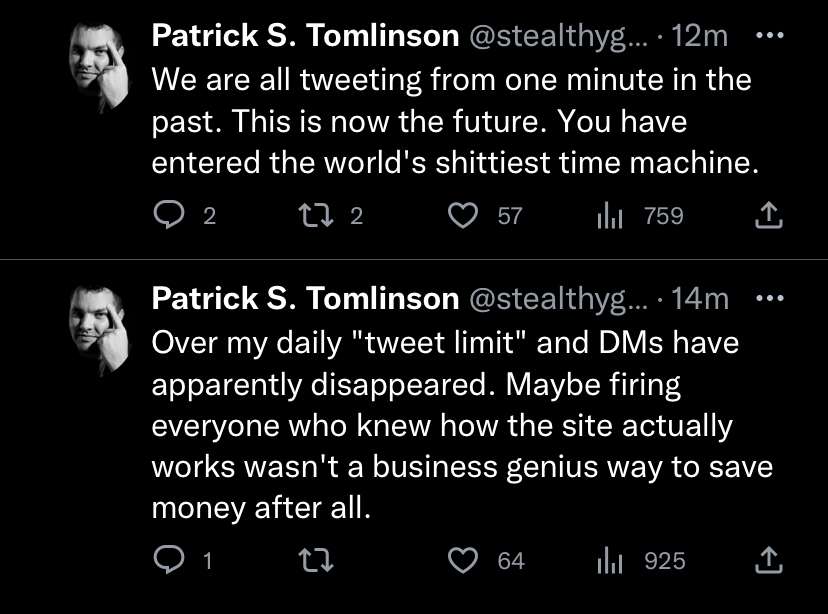Reply to the time machine tweet
This screenshot has height=614, width=828.
click(169, 215)
